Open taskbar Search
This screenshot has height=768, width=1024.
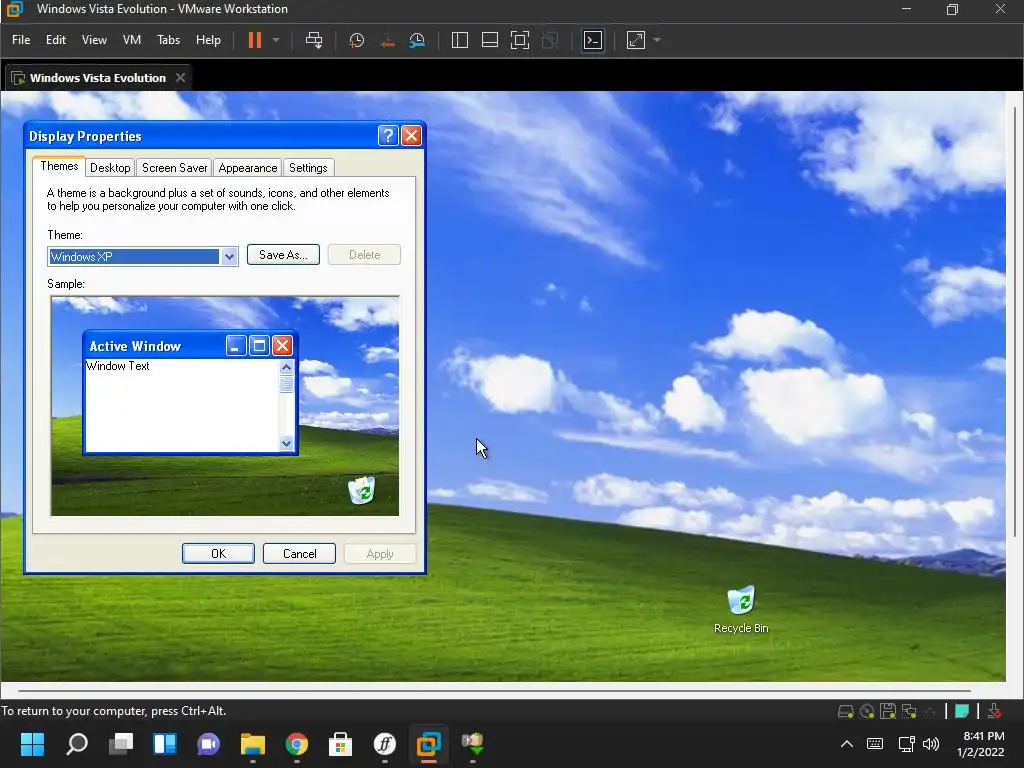(x=76, y=744)
